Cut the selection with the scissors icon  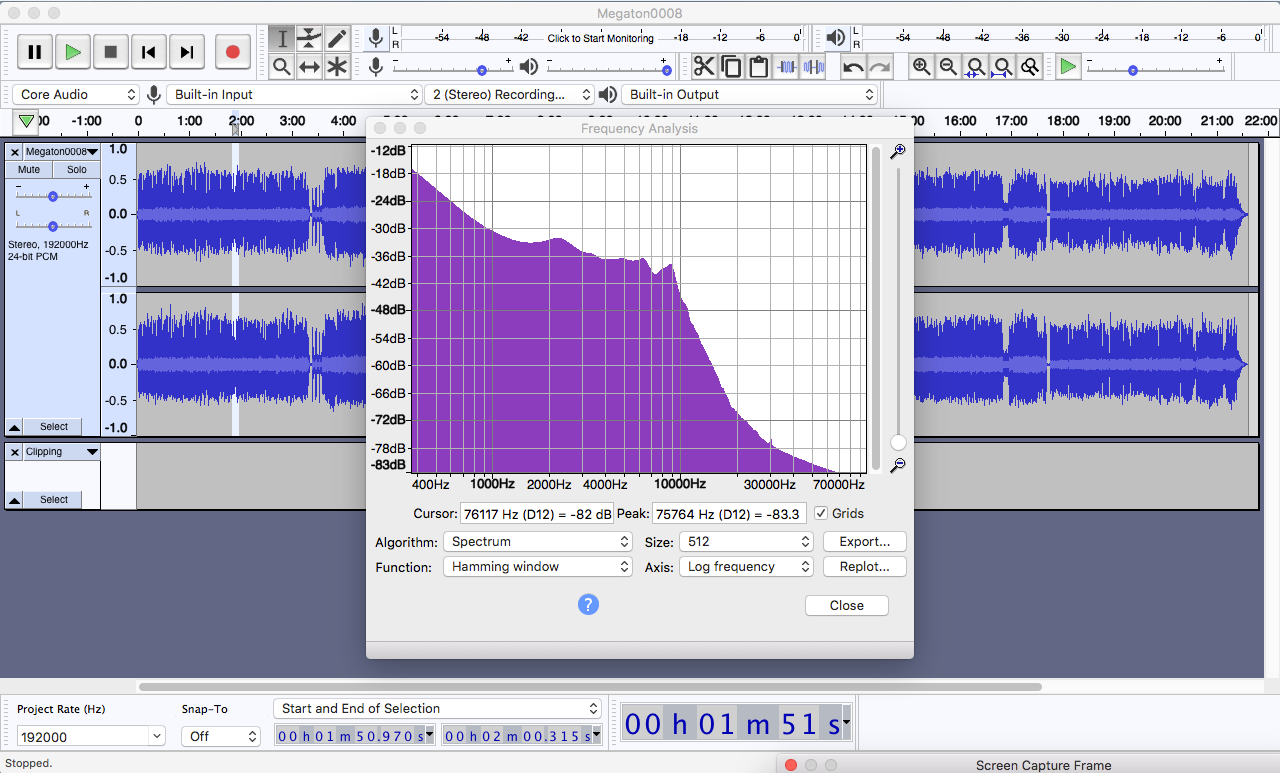point(704,67)
